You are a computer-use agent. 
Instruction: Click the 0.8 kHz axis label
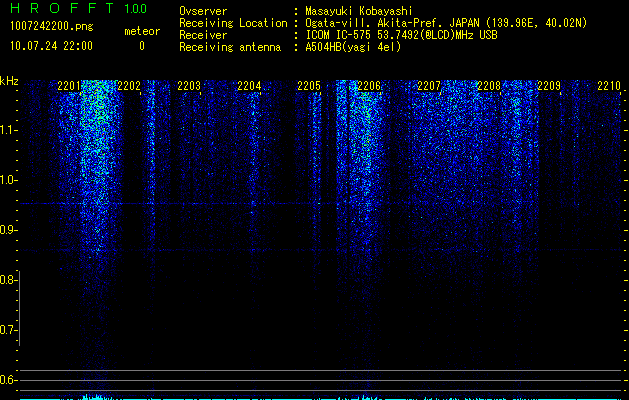8,280
